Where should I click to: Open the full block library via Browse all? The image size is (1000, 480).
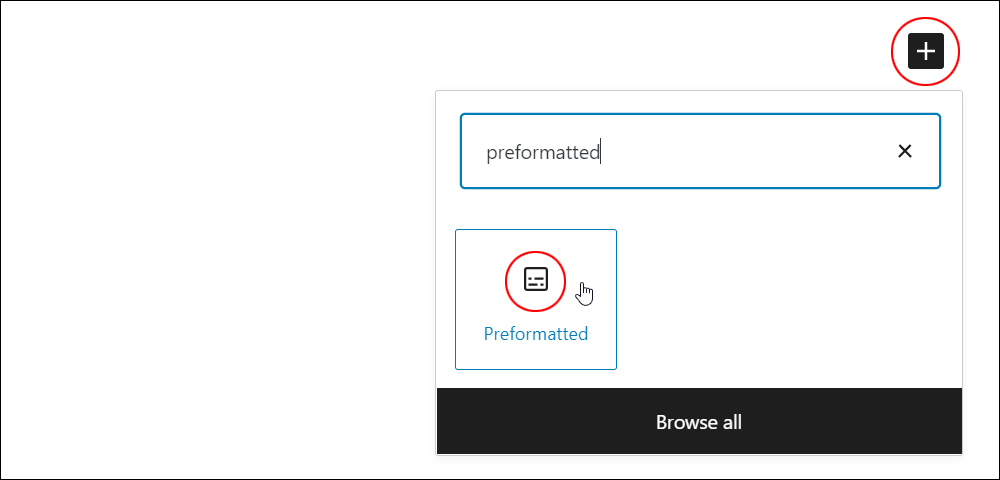point(699,421)
